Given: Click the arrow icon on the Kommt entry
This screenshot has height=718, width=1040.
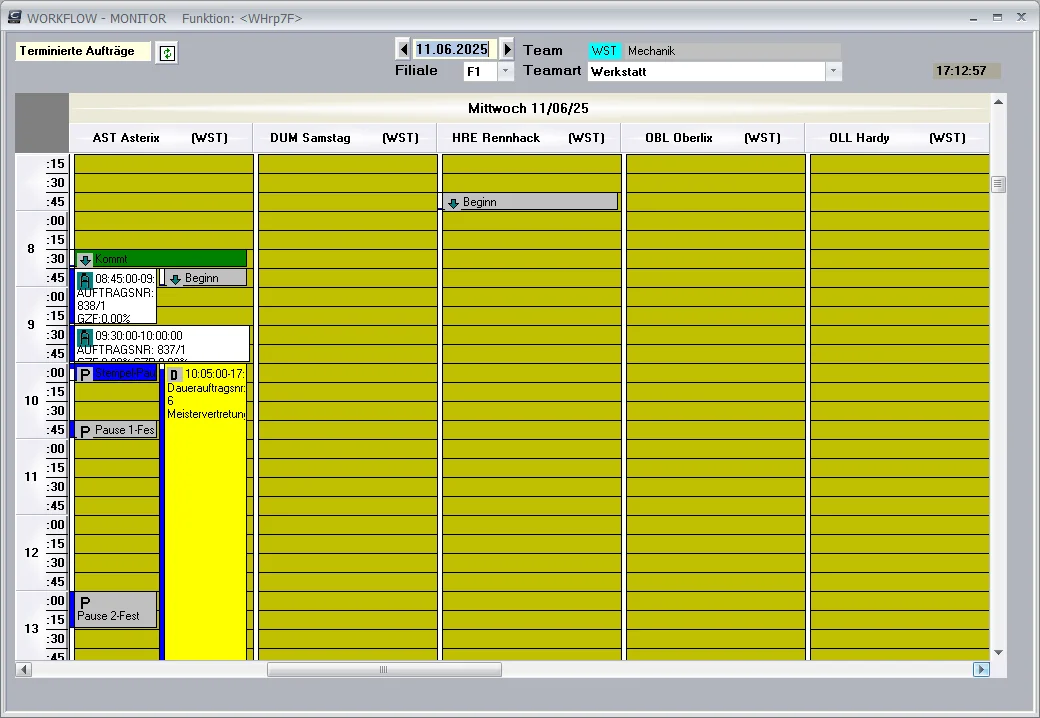Looking at the screenshot, I should [85, 260].
